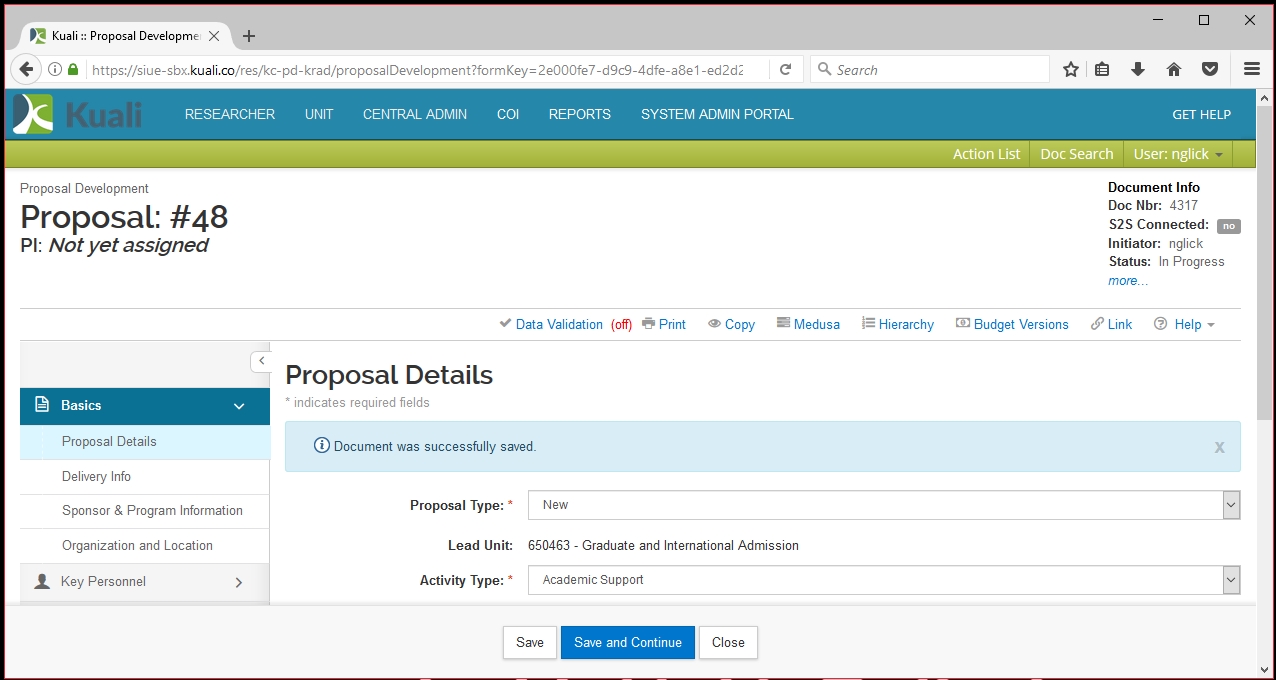Click the Link toolbar icon

[x=1111, y=324]
